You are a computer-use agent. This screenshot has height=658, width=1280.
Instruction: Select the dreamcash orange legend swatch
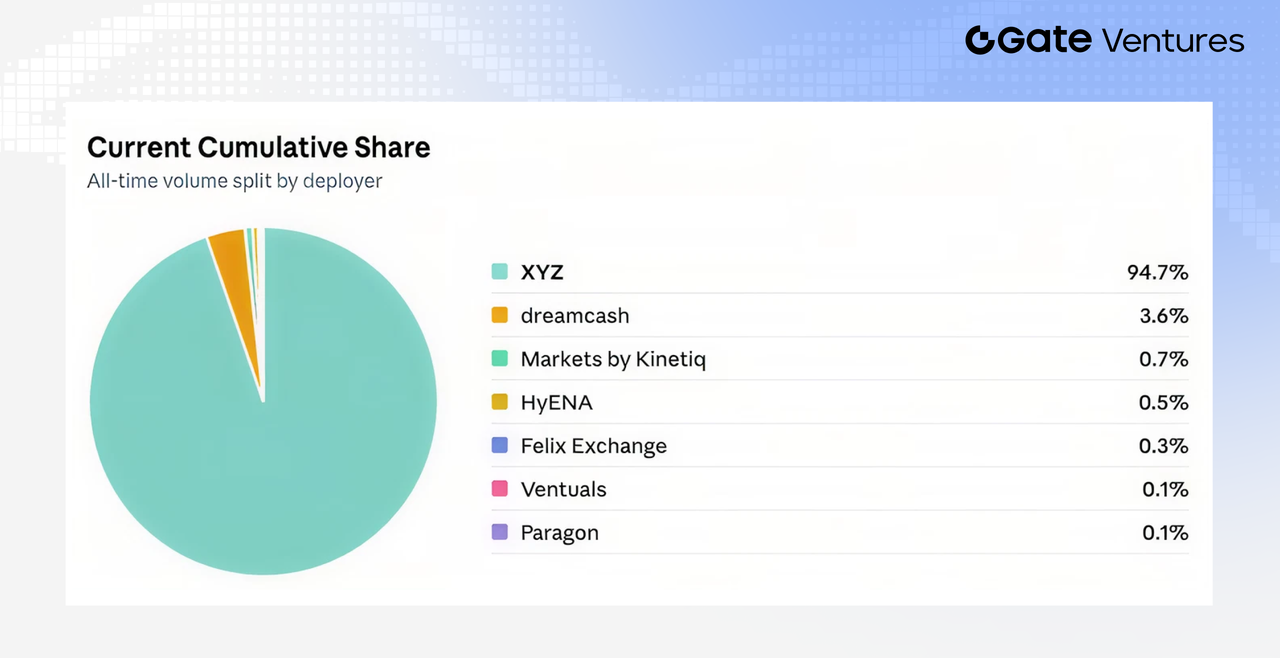coord(500,315)
